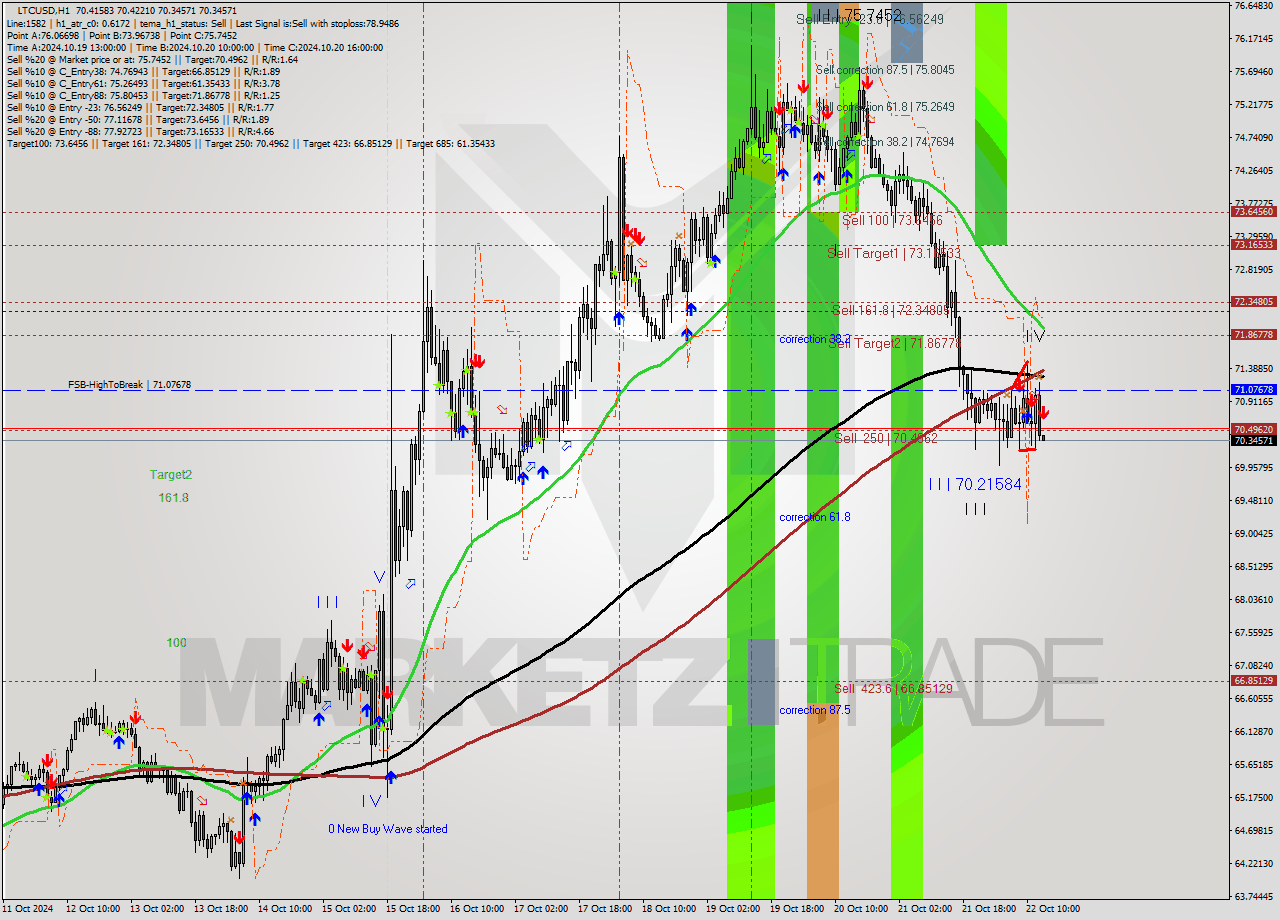Click the 'Sell %10 @ C_Entry61: 75.26493' line
Image resolution: width=1280 pixels, height=920 pixels.
click(x=142, y=82)
